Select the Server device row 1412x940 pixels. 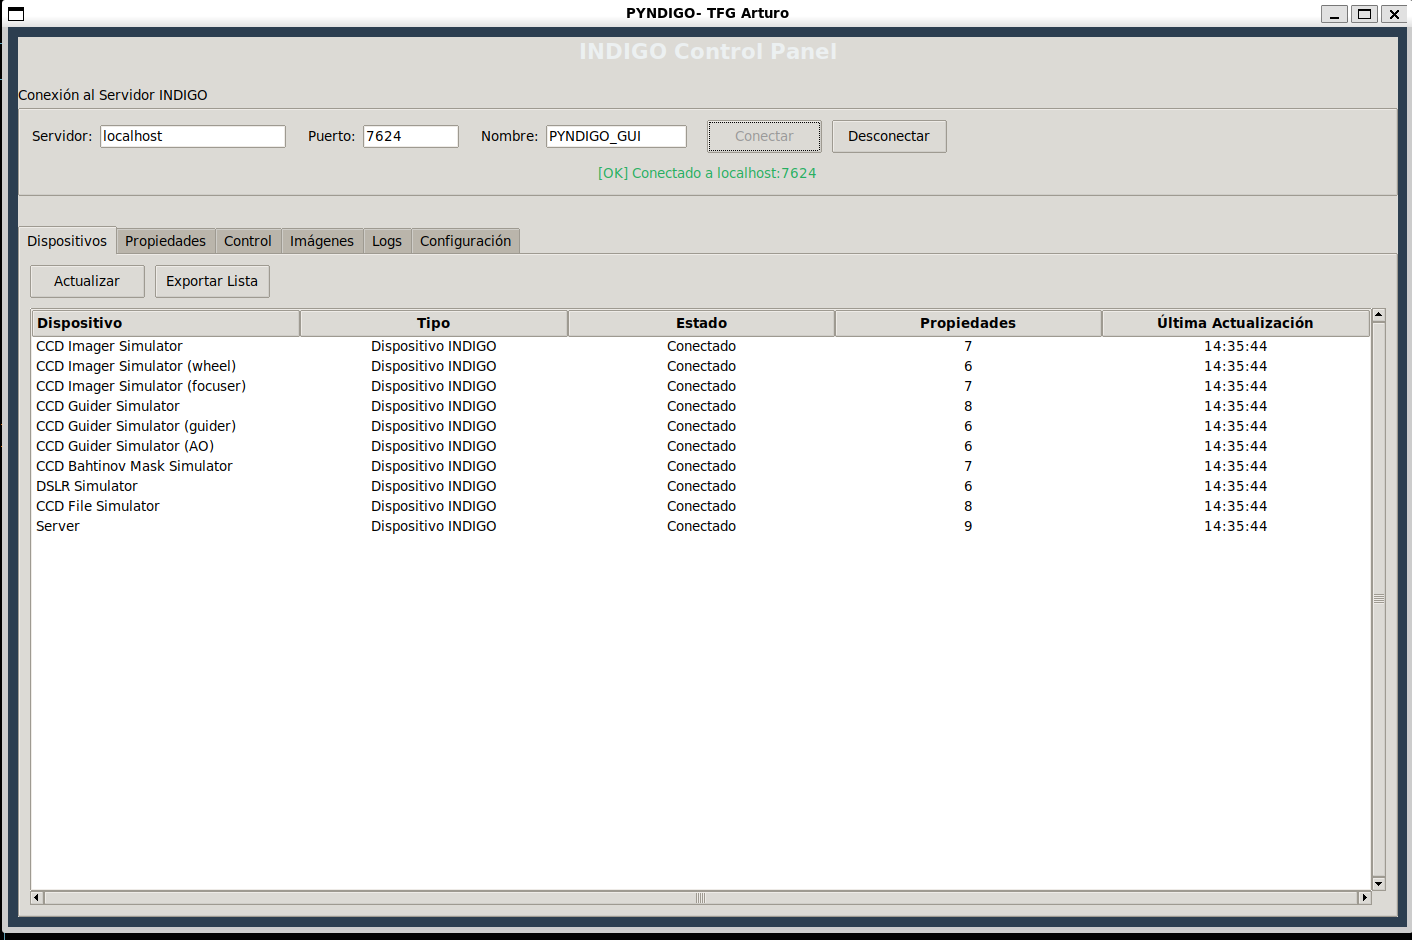pyautogui.click(x=701, y=526)
